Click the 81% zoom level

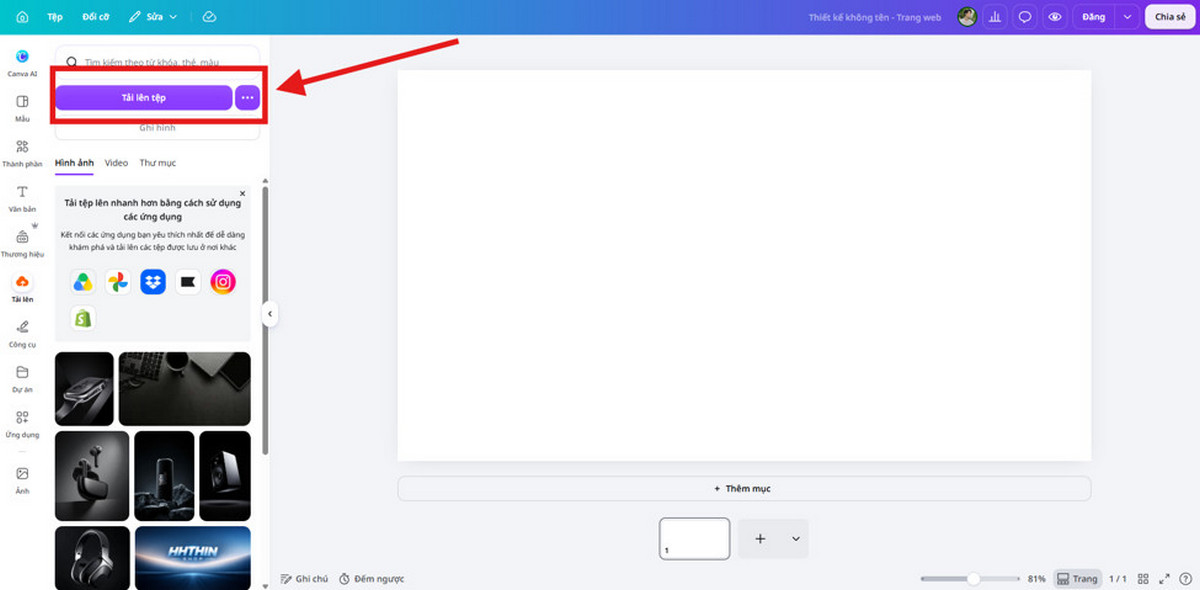tap(1037, 579)
